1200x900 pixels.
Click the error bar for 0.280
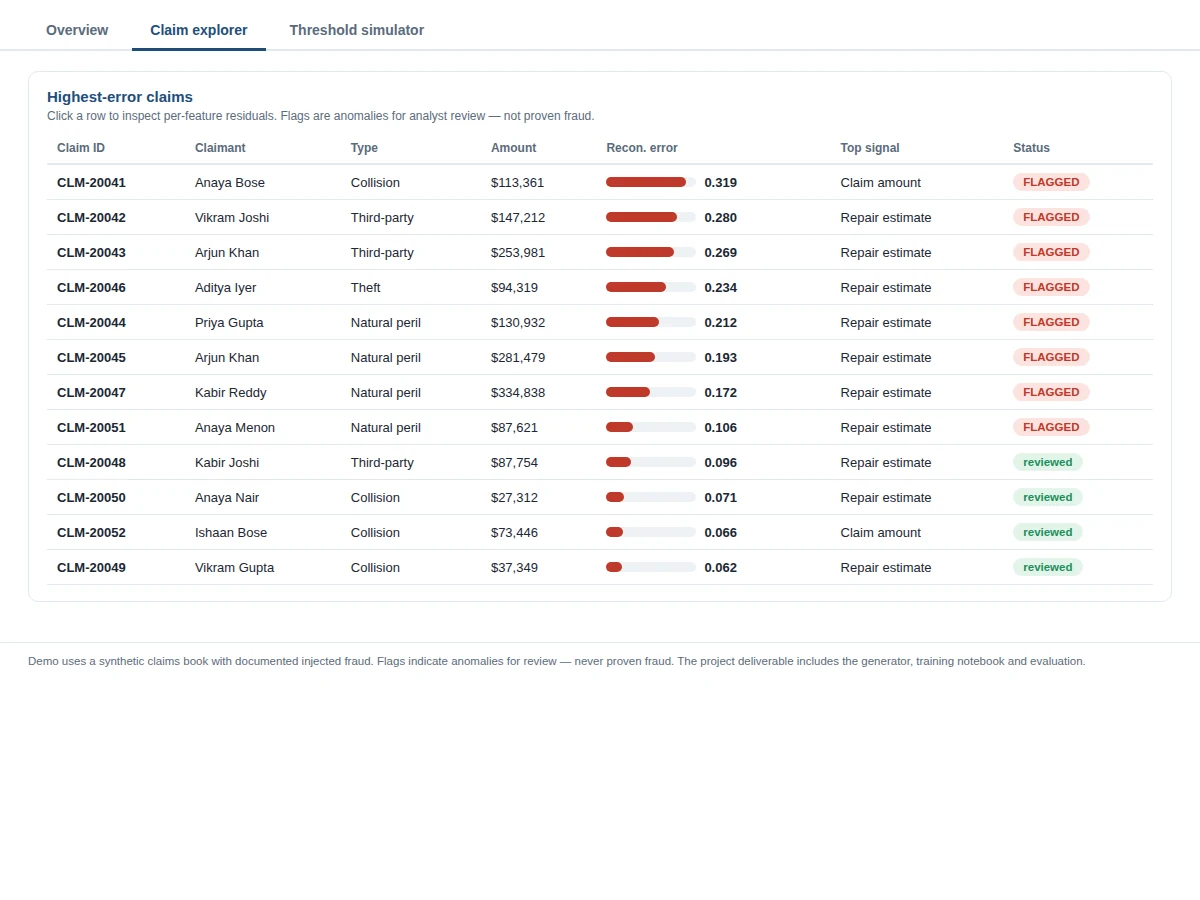tap(651, 217)
